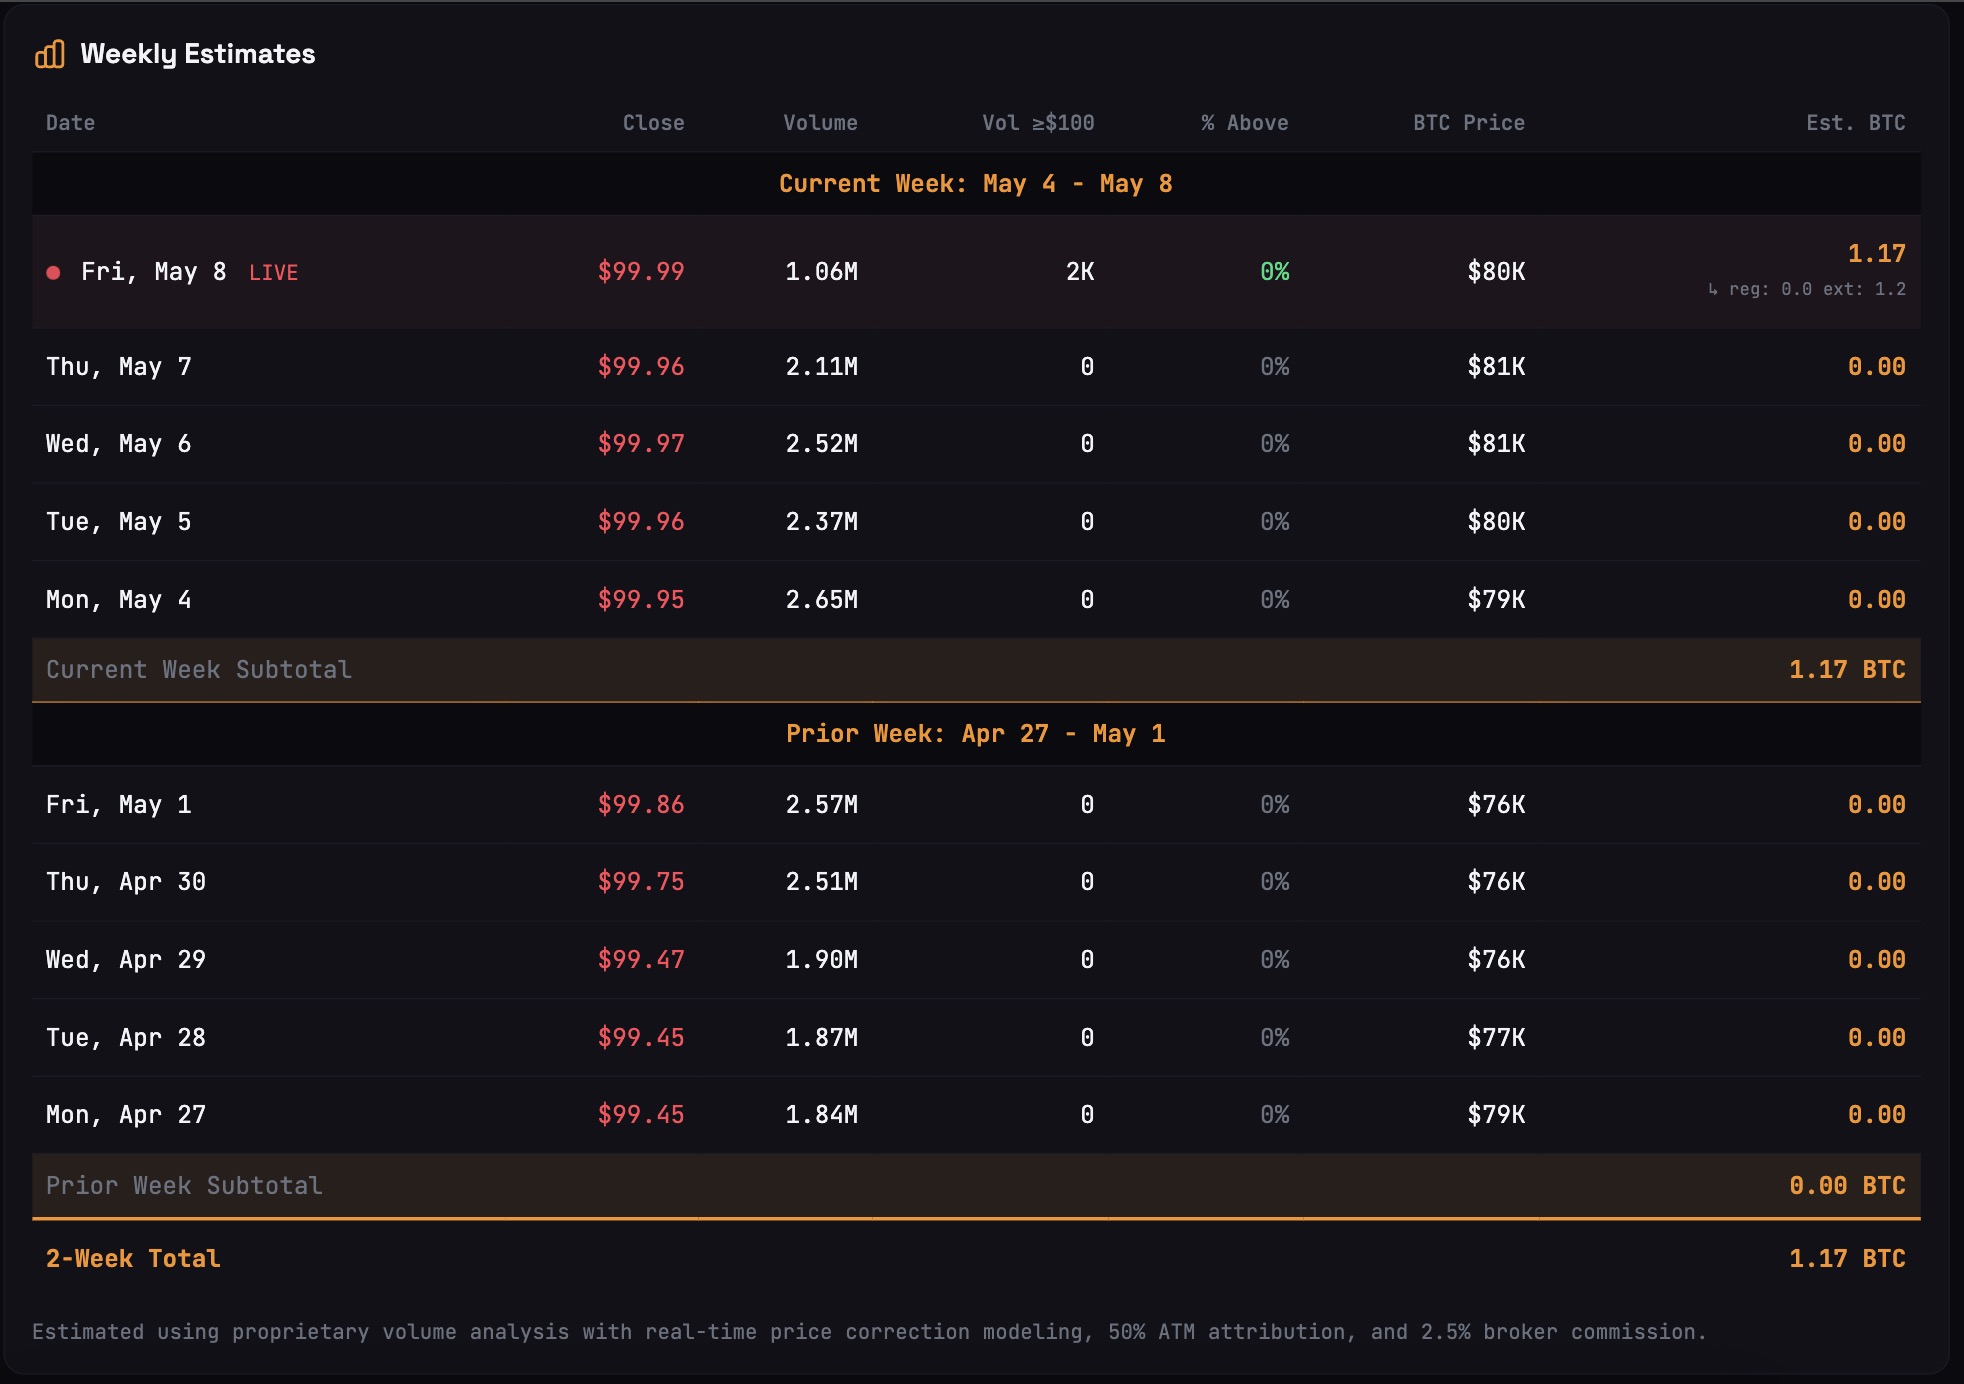Sort by the Close column header
This screenshot has width=1964, height=1384.
click(653, 123)
